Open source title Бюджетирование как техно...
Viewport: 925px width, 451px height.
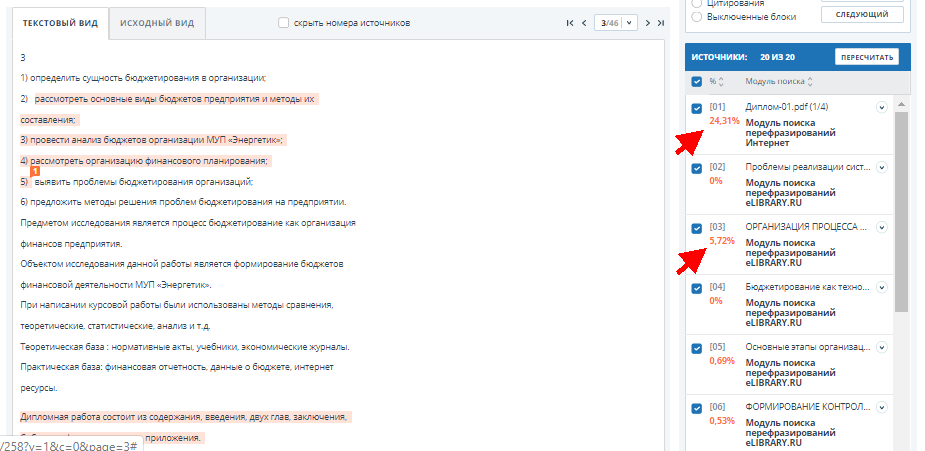click(x=808, y=287)
